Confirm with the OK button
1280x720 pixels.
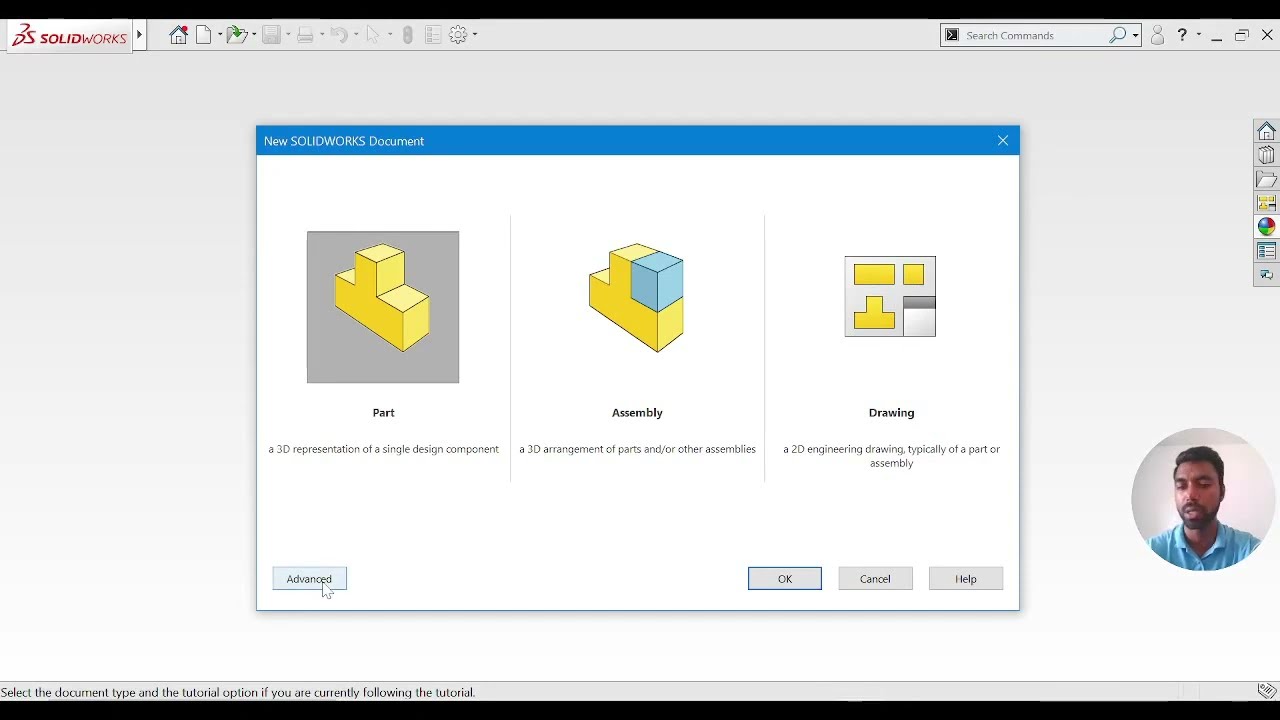pyautogui.click(x=785, y=579)
